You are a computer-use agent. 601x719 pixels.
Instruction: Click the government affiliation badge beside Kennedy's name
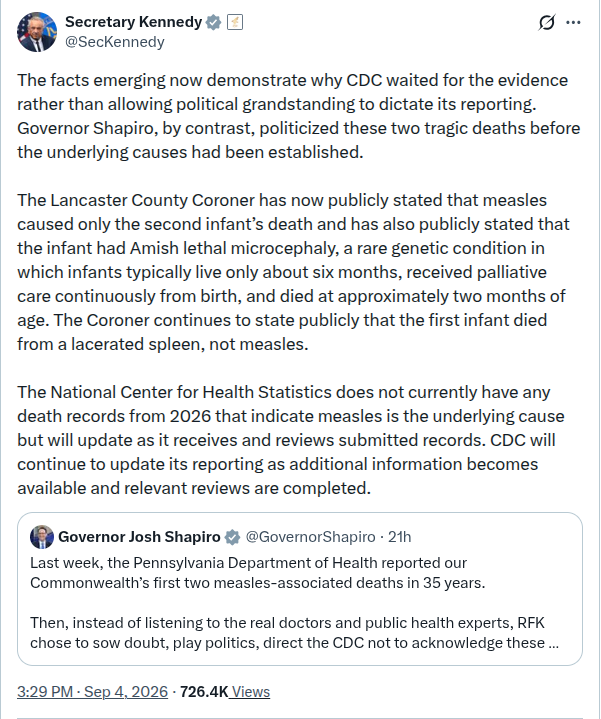tap(235, 22)
